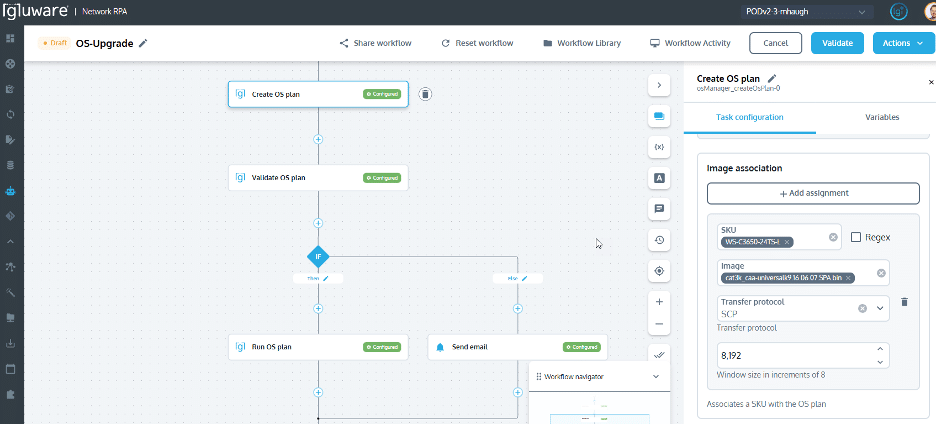The width and height of the screenshot is (936, 424).
Task: Center the canvas with the target icon
Action: 659,271
